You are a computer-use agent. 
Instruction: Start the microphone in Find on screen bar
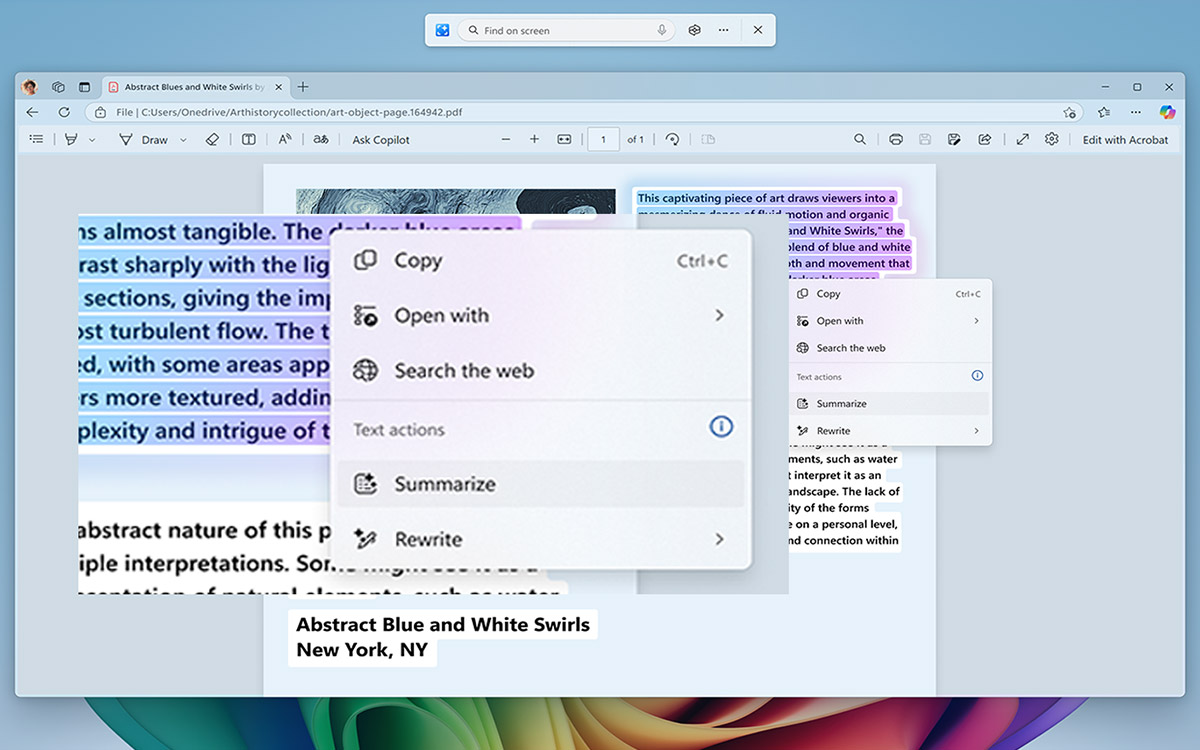click(660, 30)
